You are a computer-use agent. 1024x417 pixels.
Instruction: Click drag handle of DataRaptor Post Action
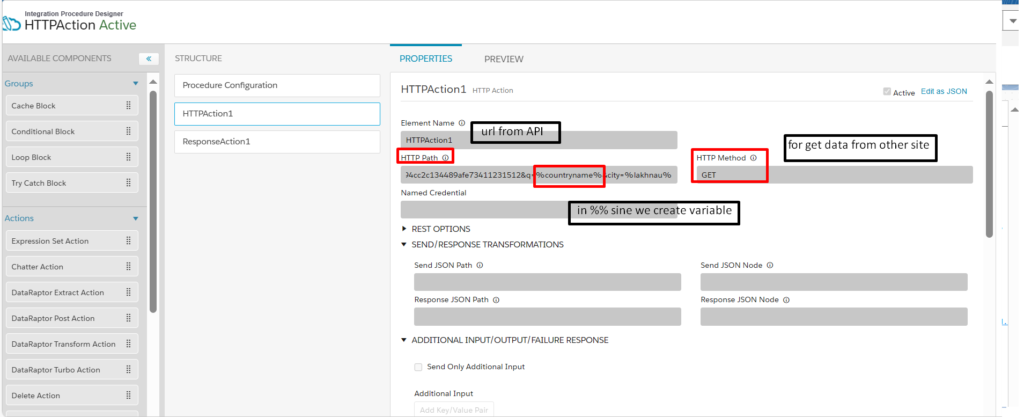coord(128,318)
